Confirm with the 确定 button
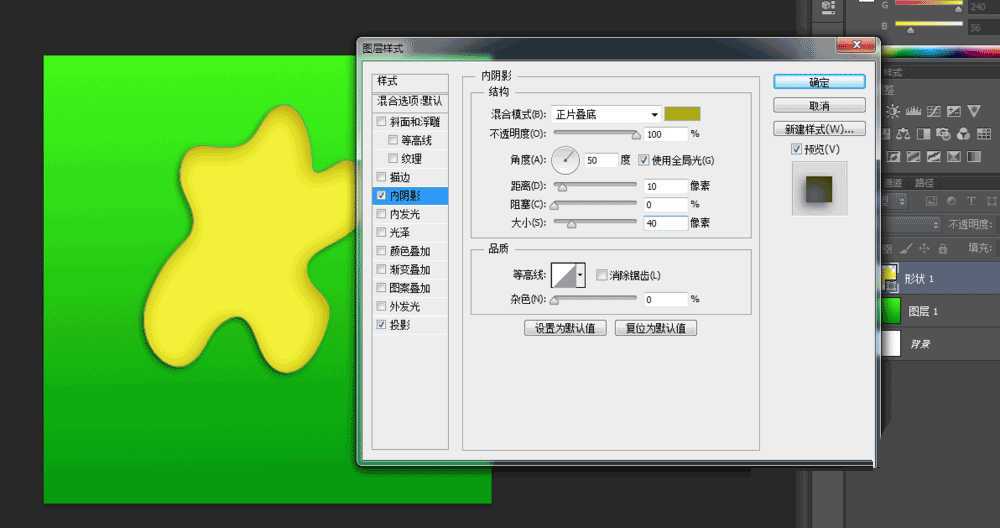 [819, 82]
